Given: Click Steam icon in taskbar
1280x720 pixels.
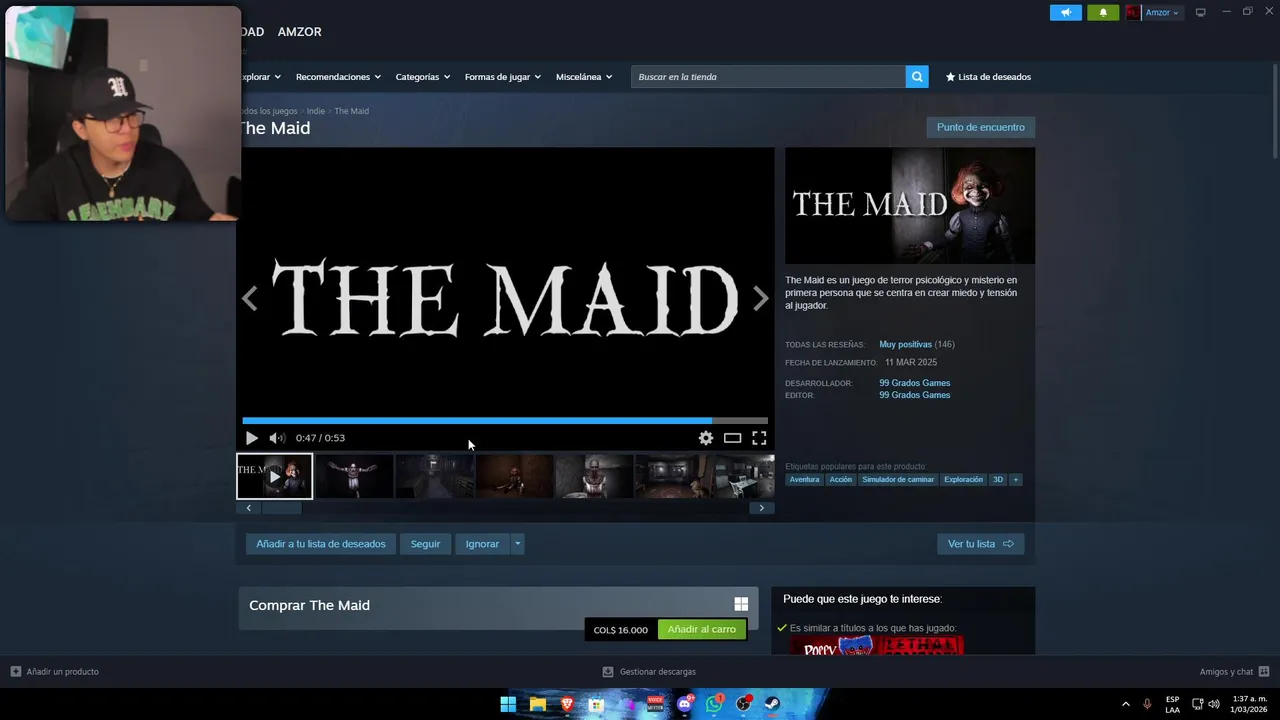Looking at the screenshot, I should (x=773, y=704).
